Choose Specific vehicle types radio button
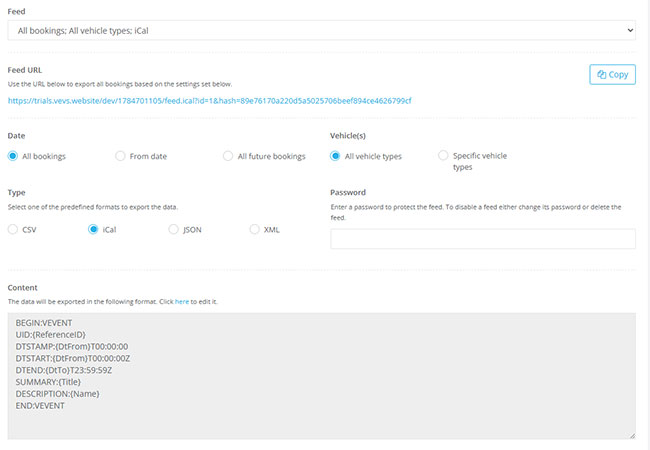 pos(443,155)
